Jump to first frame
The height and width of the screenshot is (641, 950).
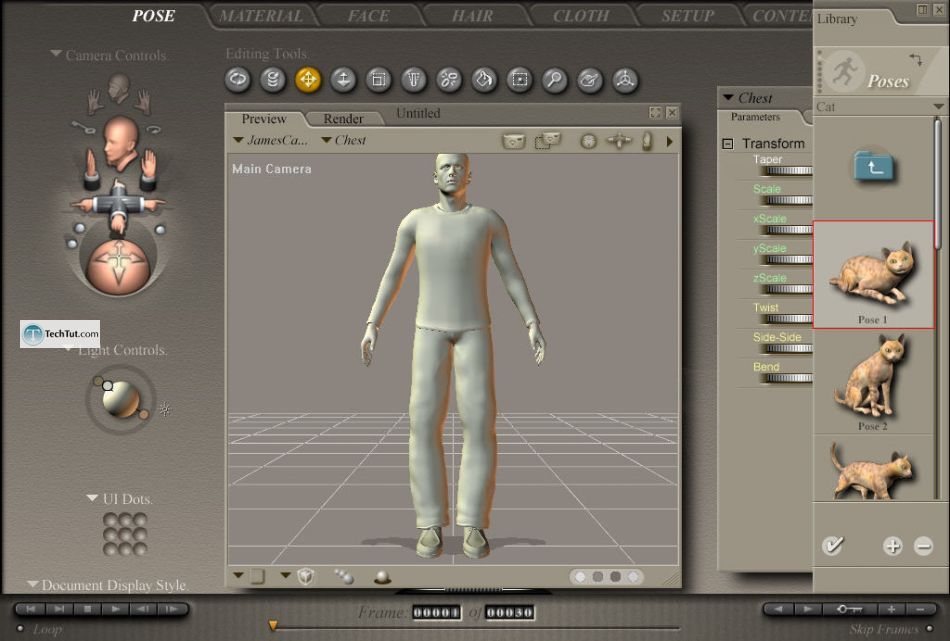point(31,609)
